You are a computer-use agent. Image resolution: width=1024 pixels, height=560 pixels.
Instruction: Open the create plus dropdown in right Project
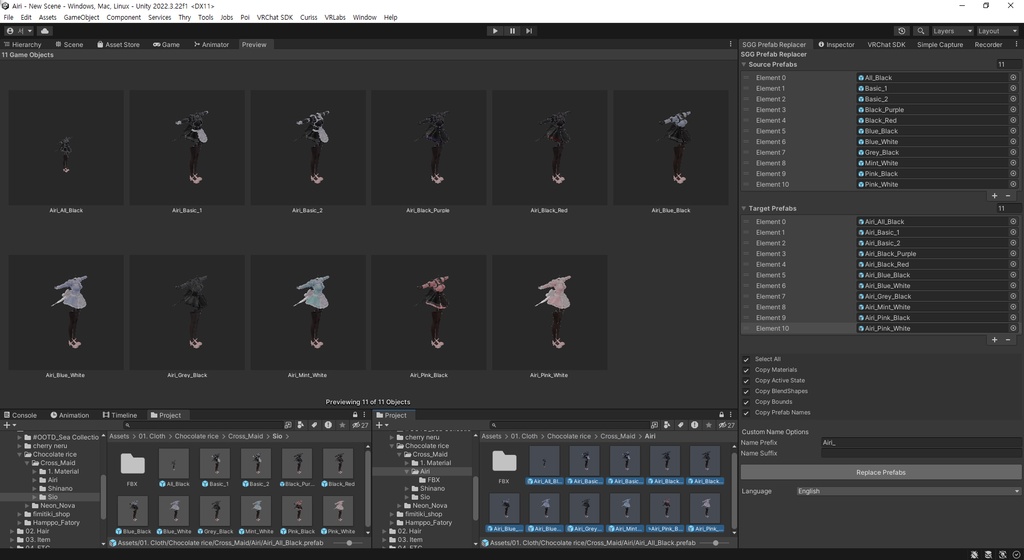[381, 425]
